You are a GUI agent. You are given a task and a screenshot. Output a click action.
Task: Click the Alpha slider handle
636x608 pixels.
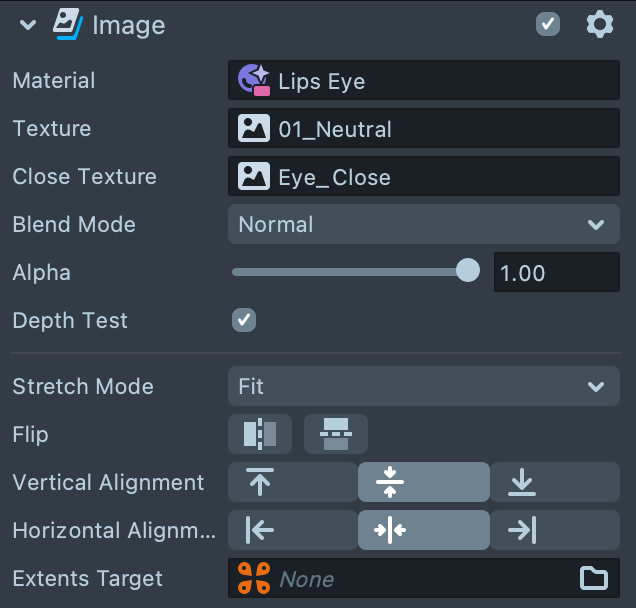coord(468,271)
